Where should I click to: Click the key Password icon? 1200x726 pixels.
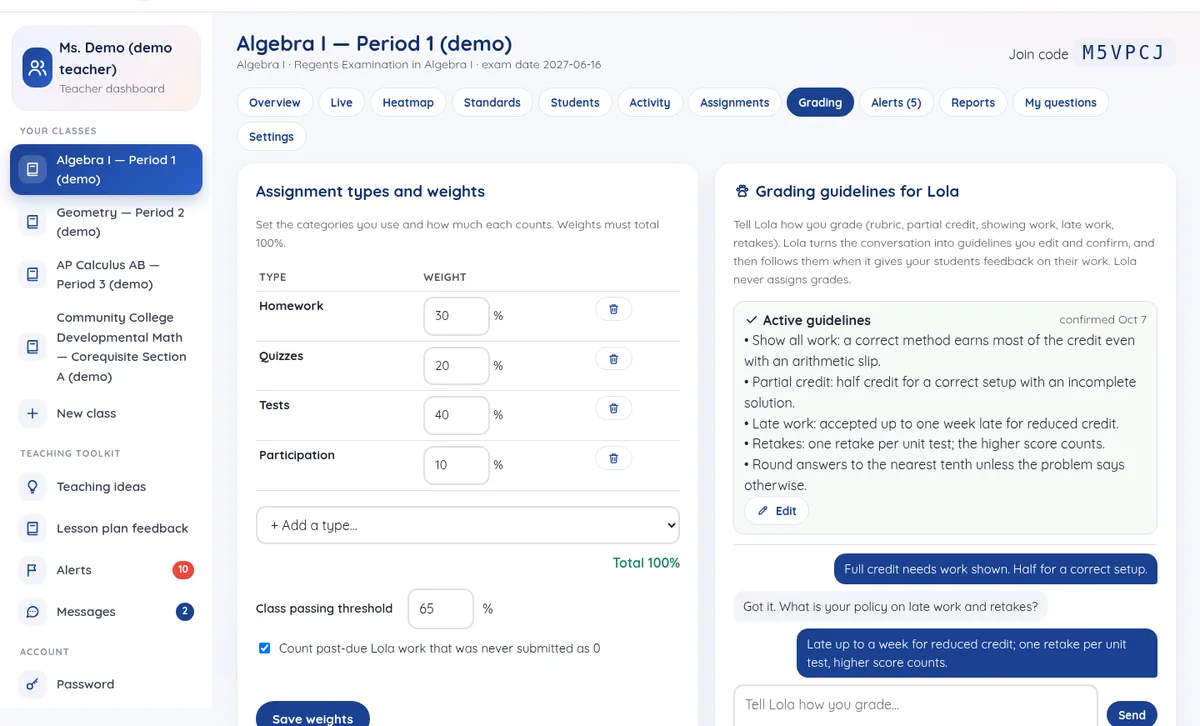(x=33, y=685)
